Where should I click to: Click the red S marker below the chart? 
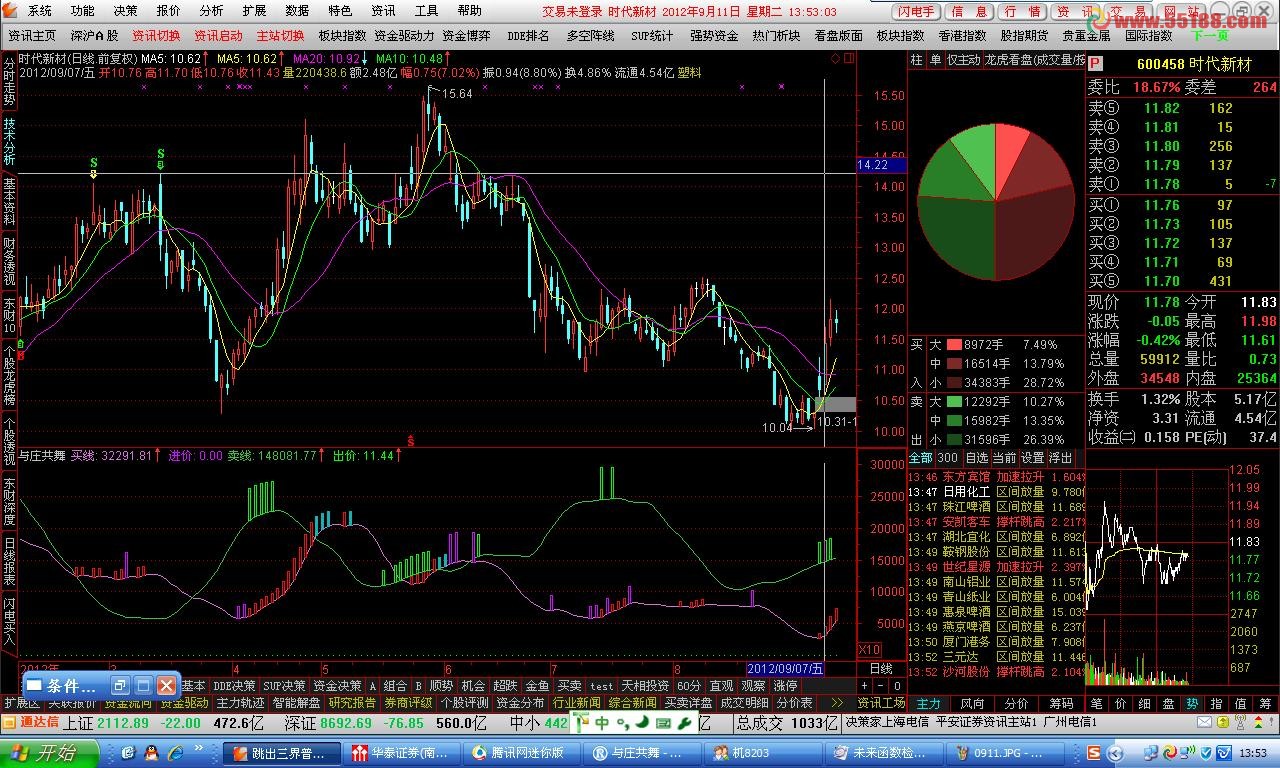click(411, 439)
